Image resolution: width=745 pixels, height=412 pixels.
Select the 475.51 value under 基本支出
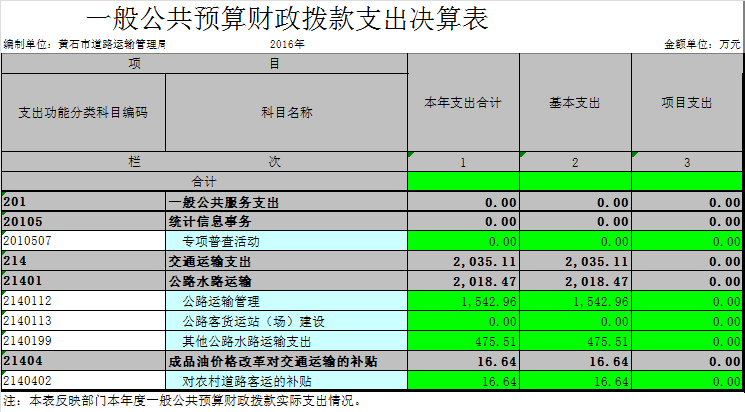pyautogui.click(x=575, y=341)
